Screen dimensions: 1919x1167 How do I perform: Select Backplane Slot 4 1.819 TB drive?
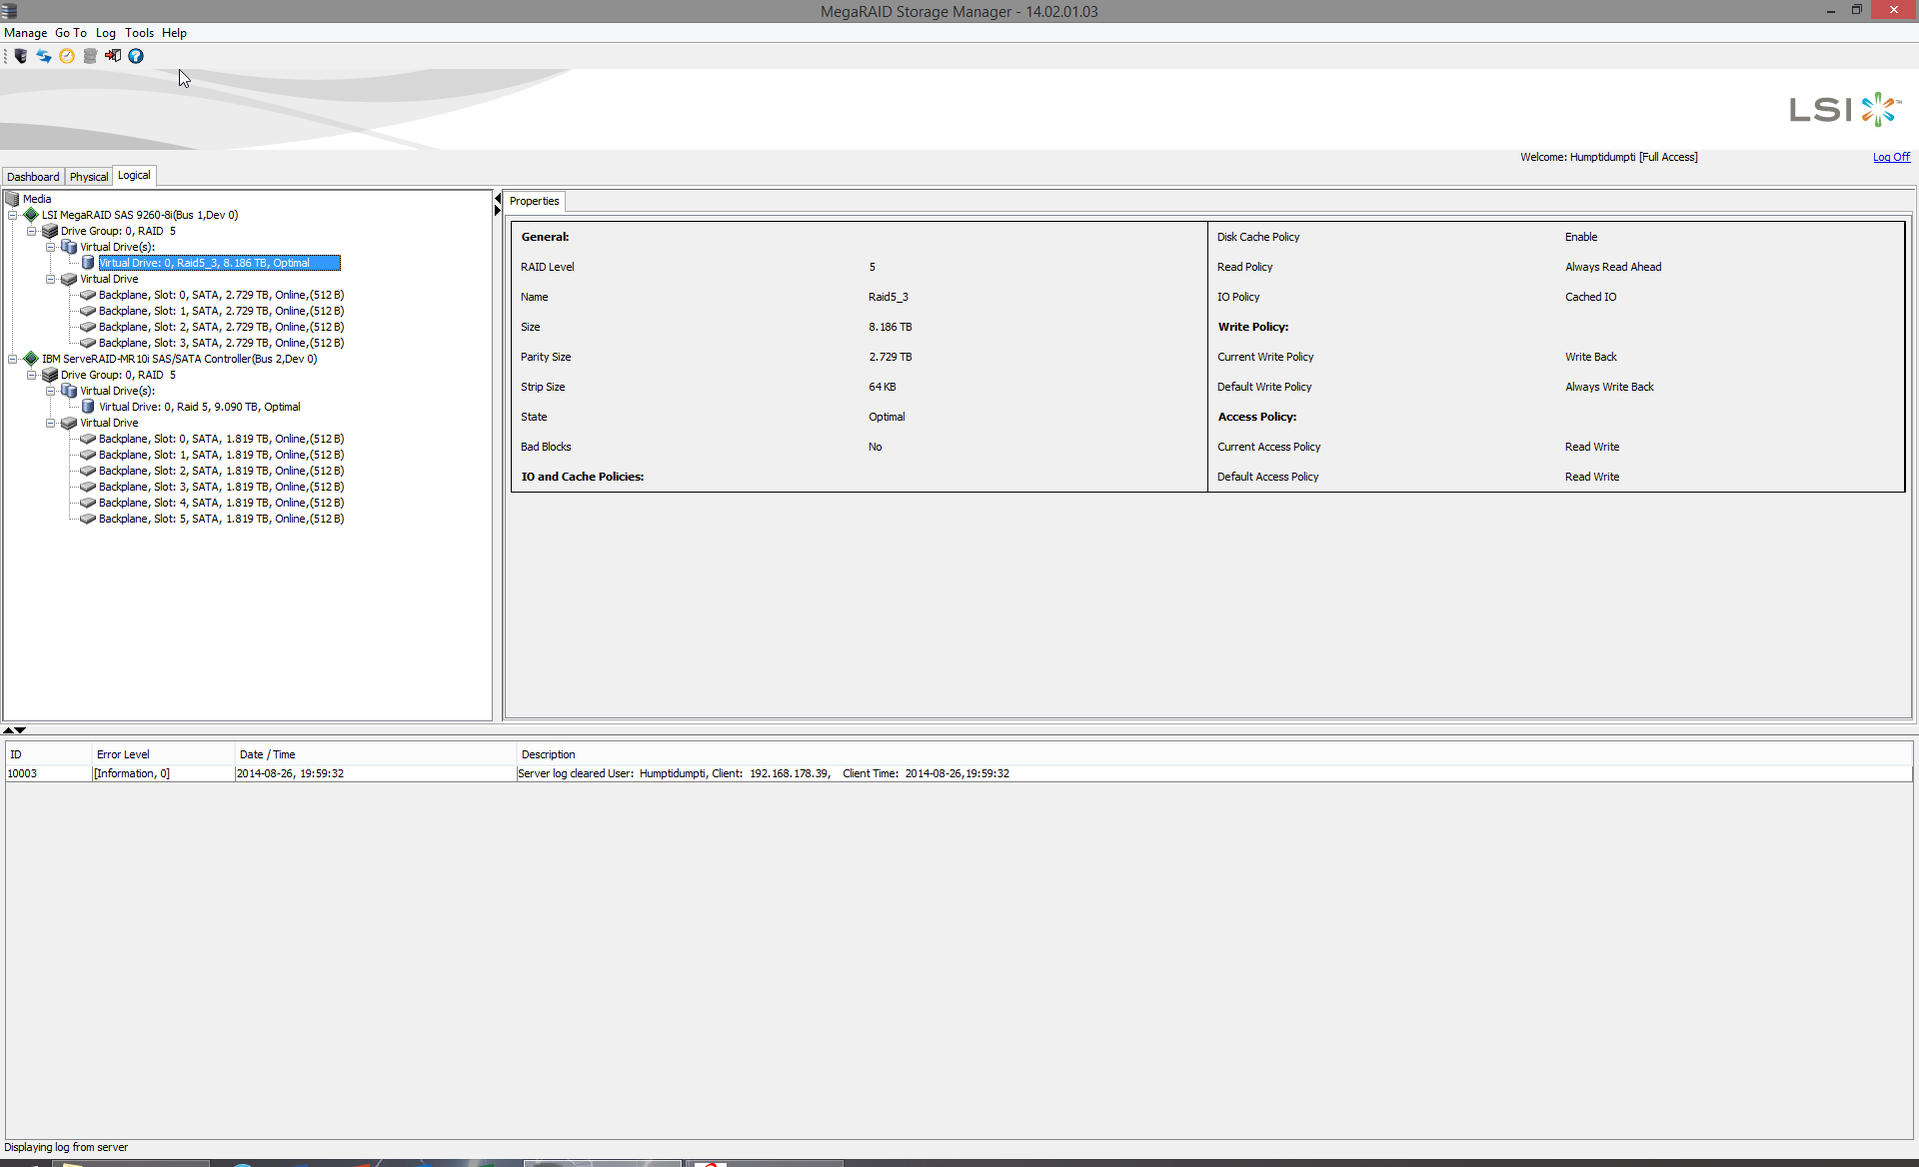(x=221, y=503)
